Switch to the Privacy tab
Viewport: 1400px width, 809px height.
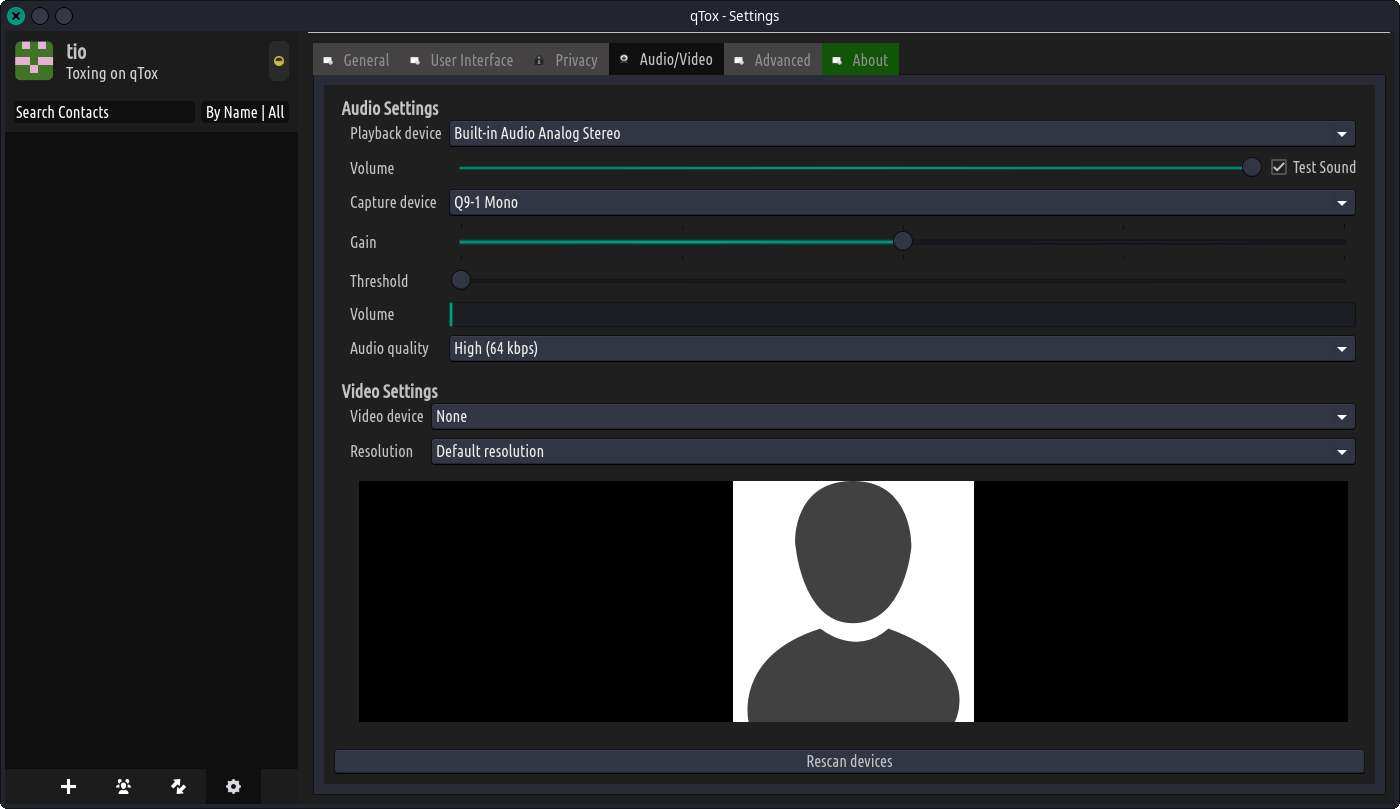pos(566,60)
